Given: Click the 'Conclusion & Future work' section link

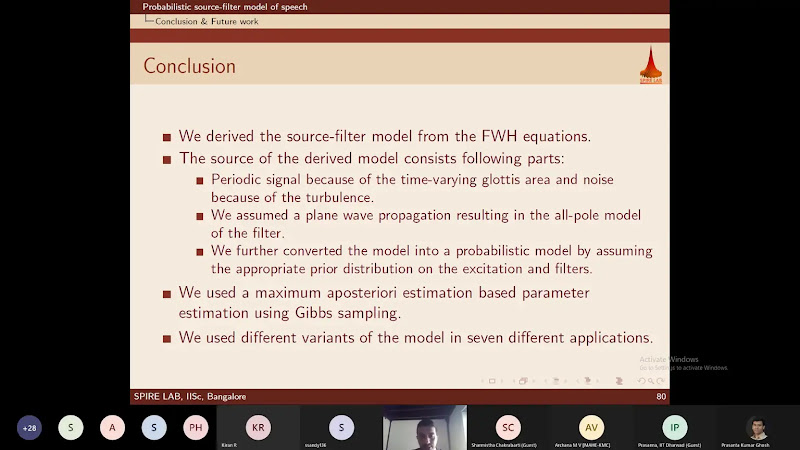Looking at the screenshot, I should [207, 21].
